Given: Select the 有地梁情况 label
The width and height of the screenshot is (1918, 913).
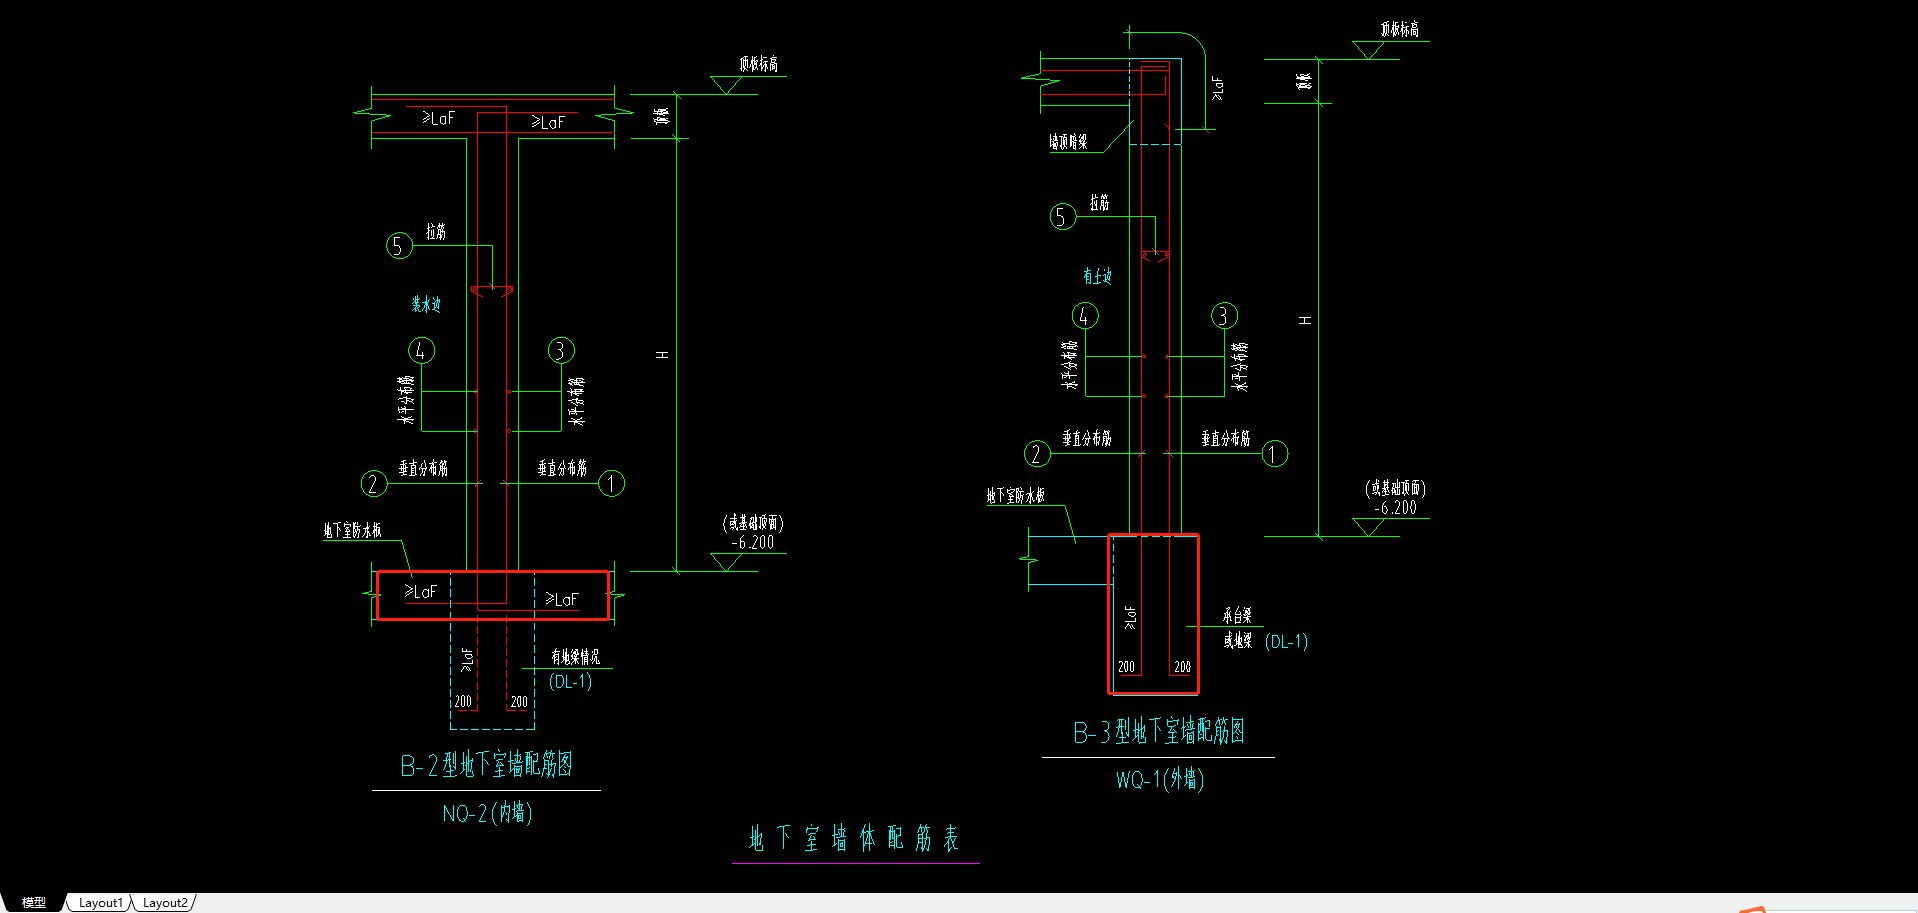Looking at the screenshot, I should point(575,657).
